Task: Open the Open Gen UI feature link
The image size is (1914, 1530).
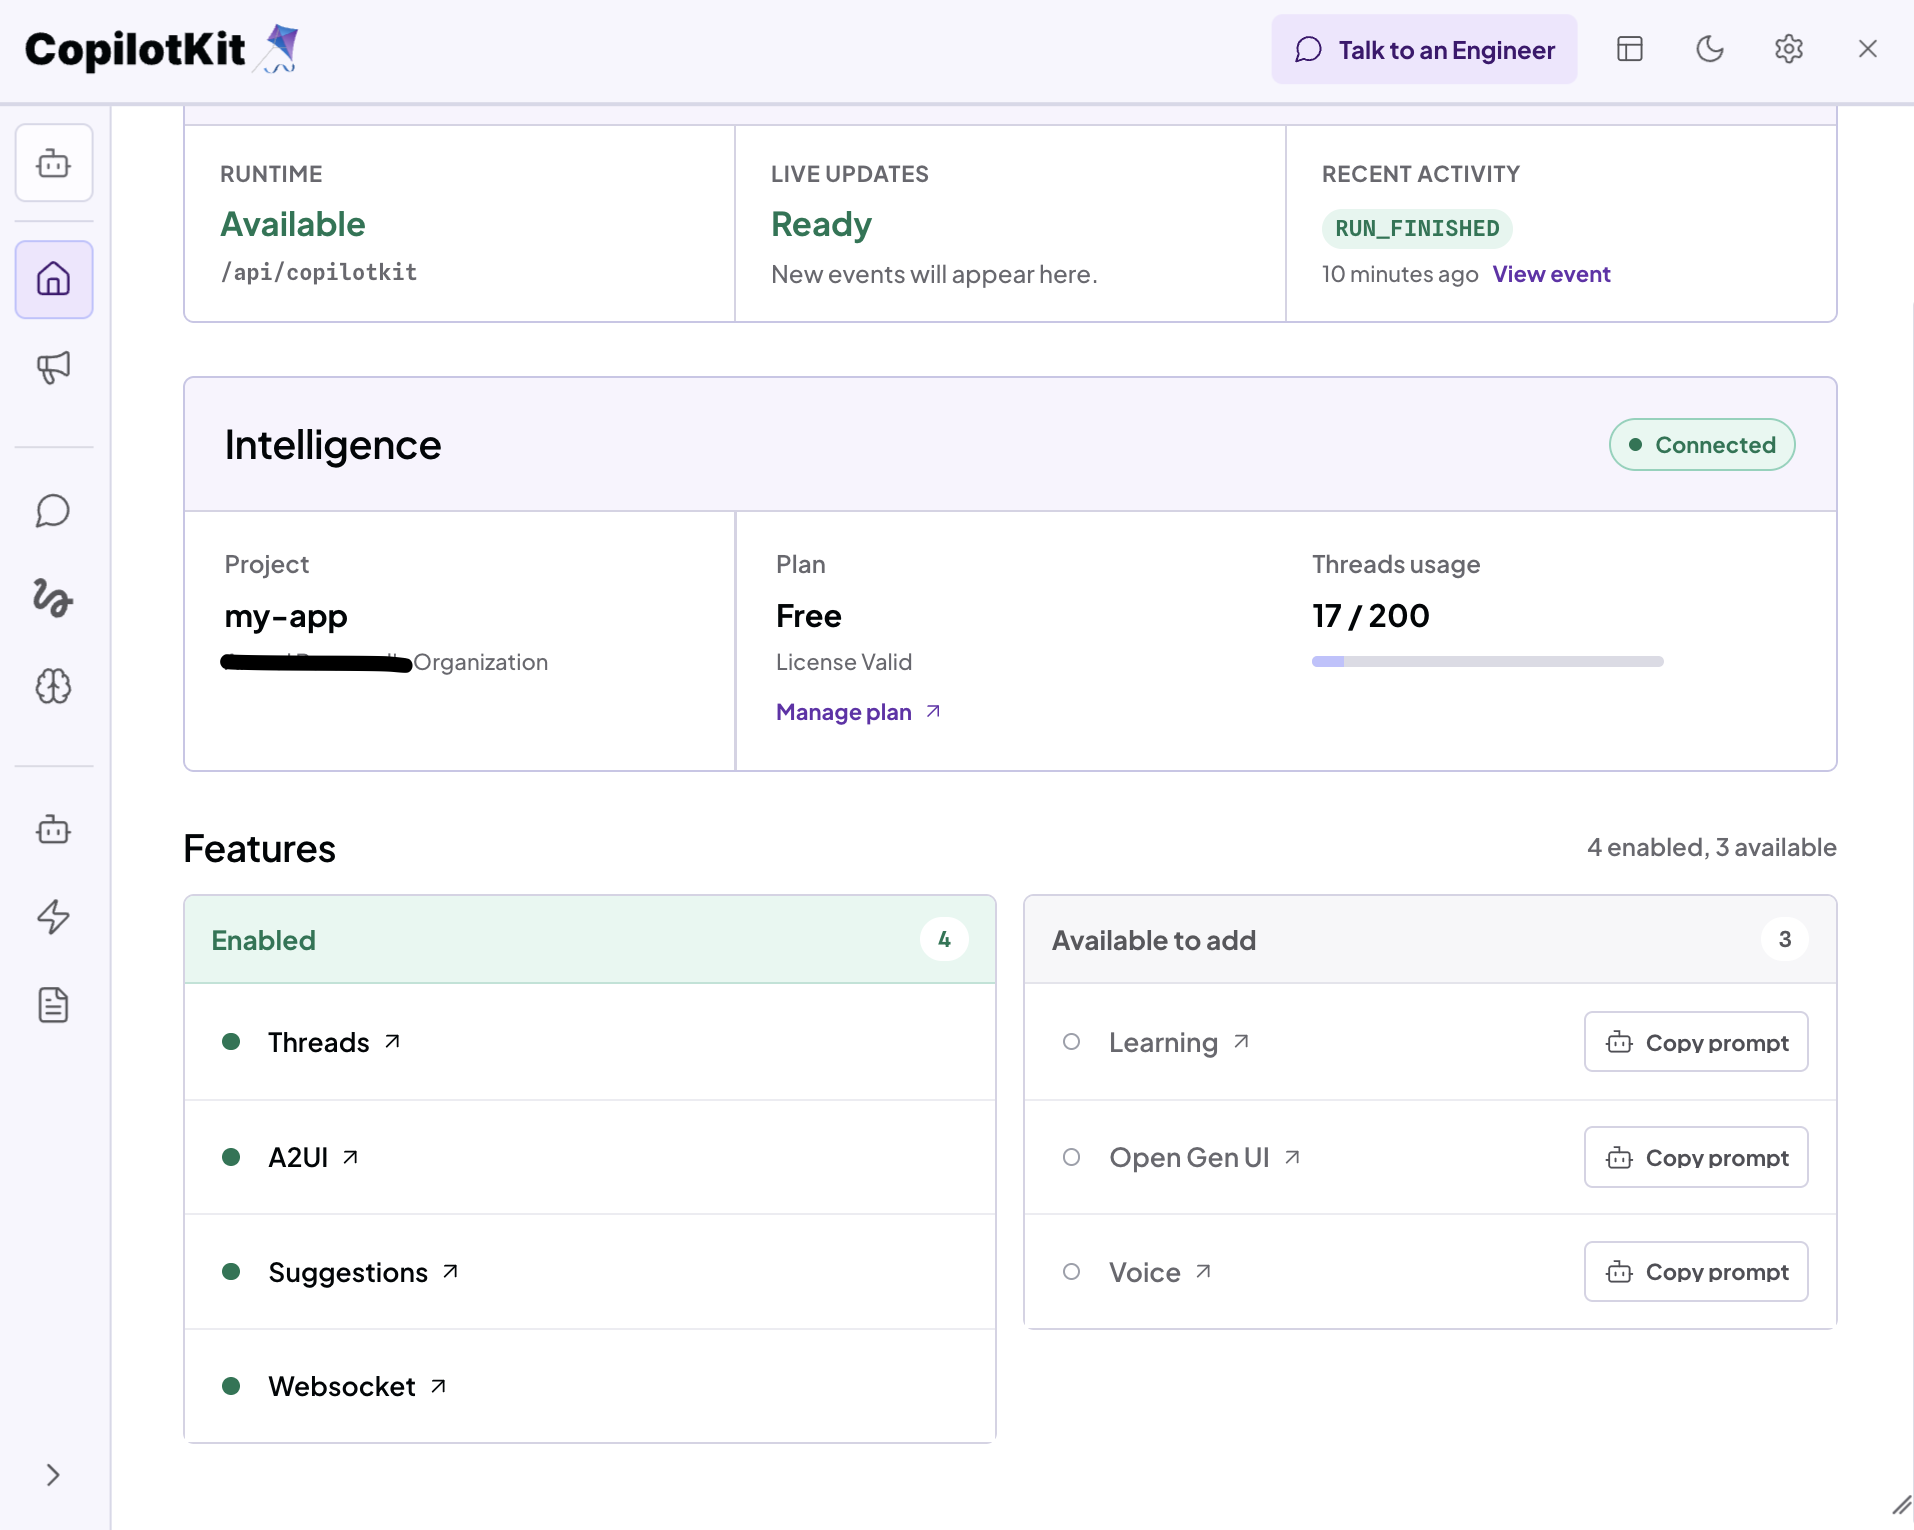Action: click(1205, 1157)
